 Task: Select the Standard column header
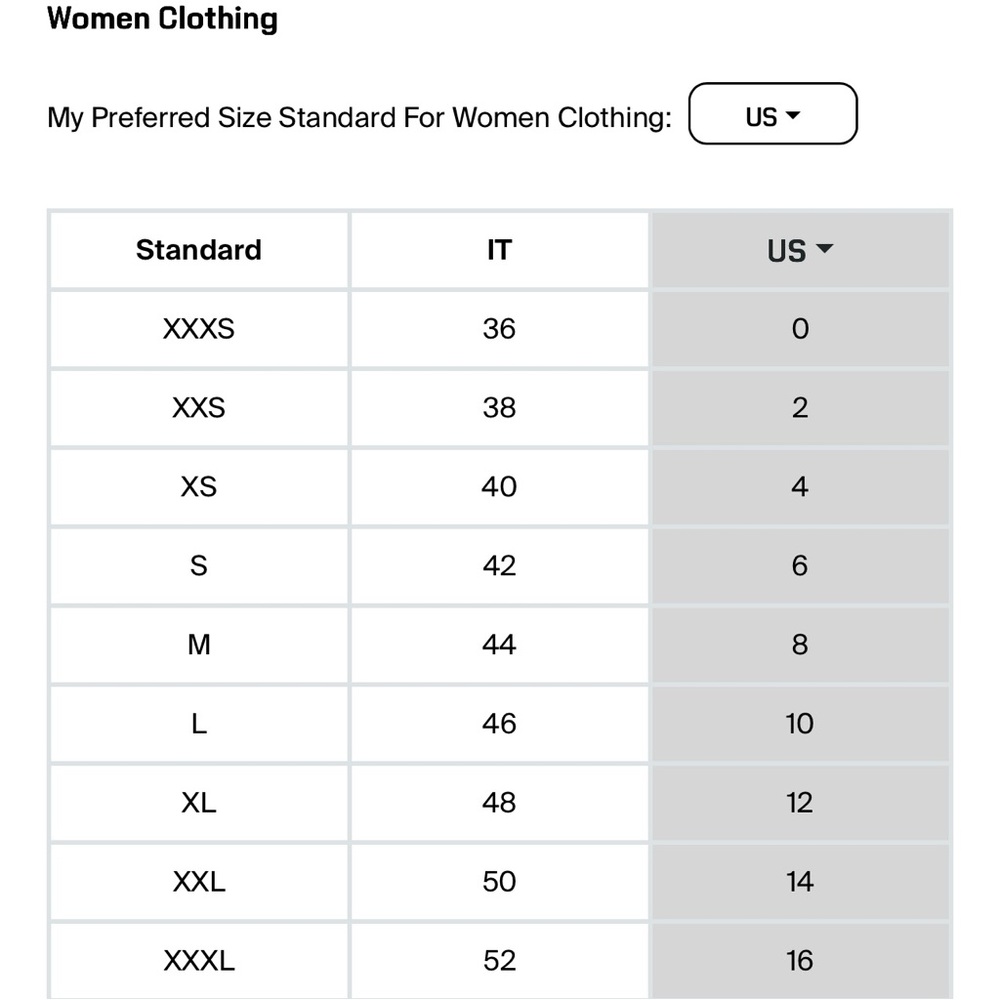point(199,249)
